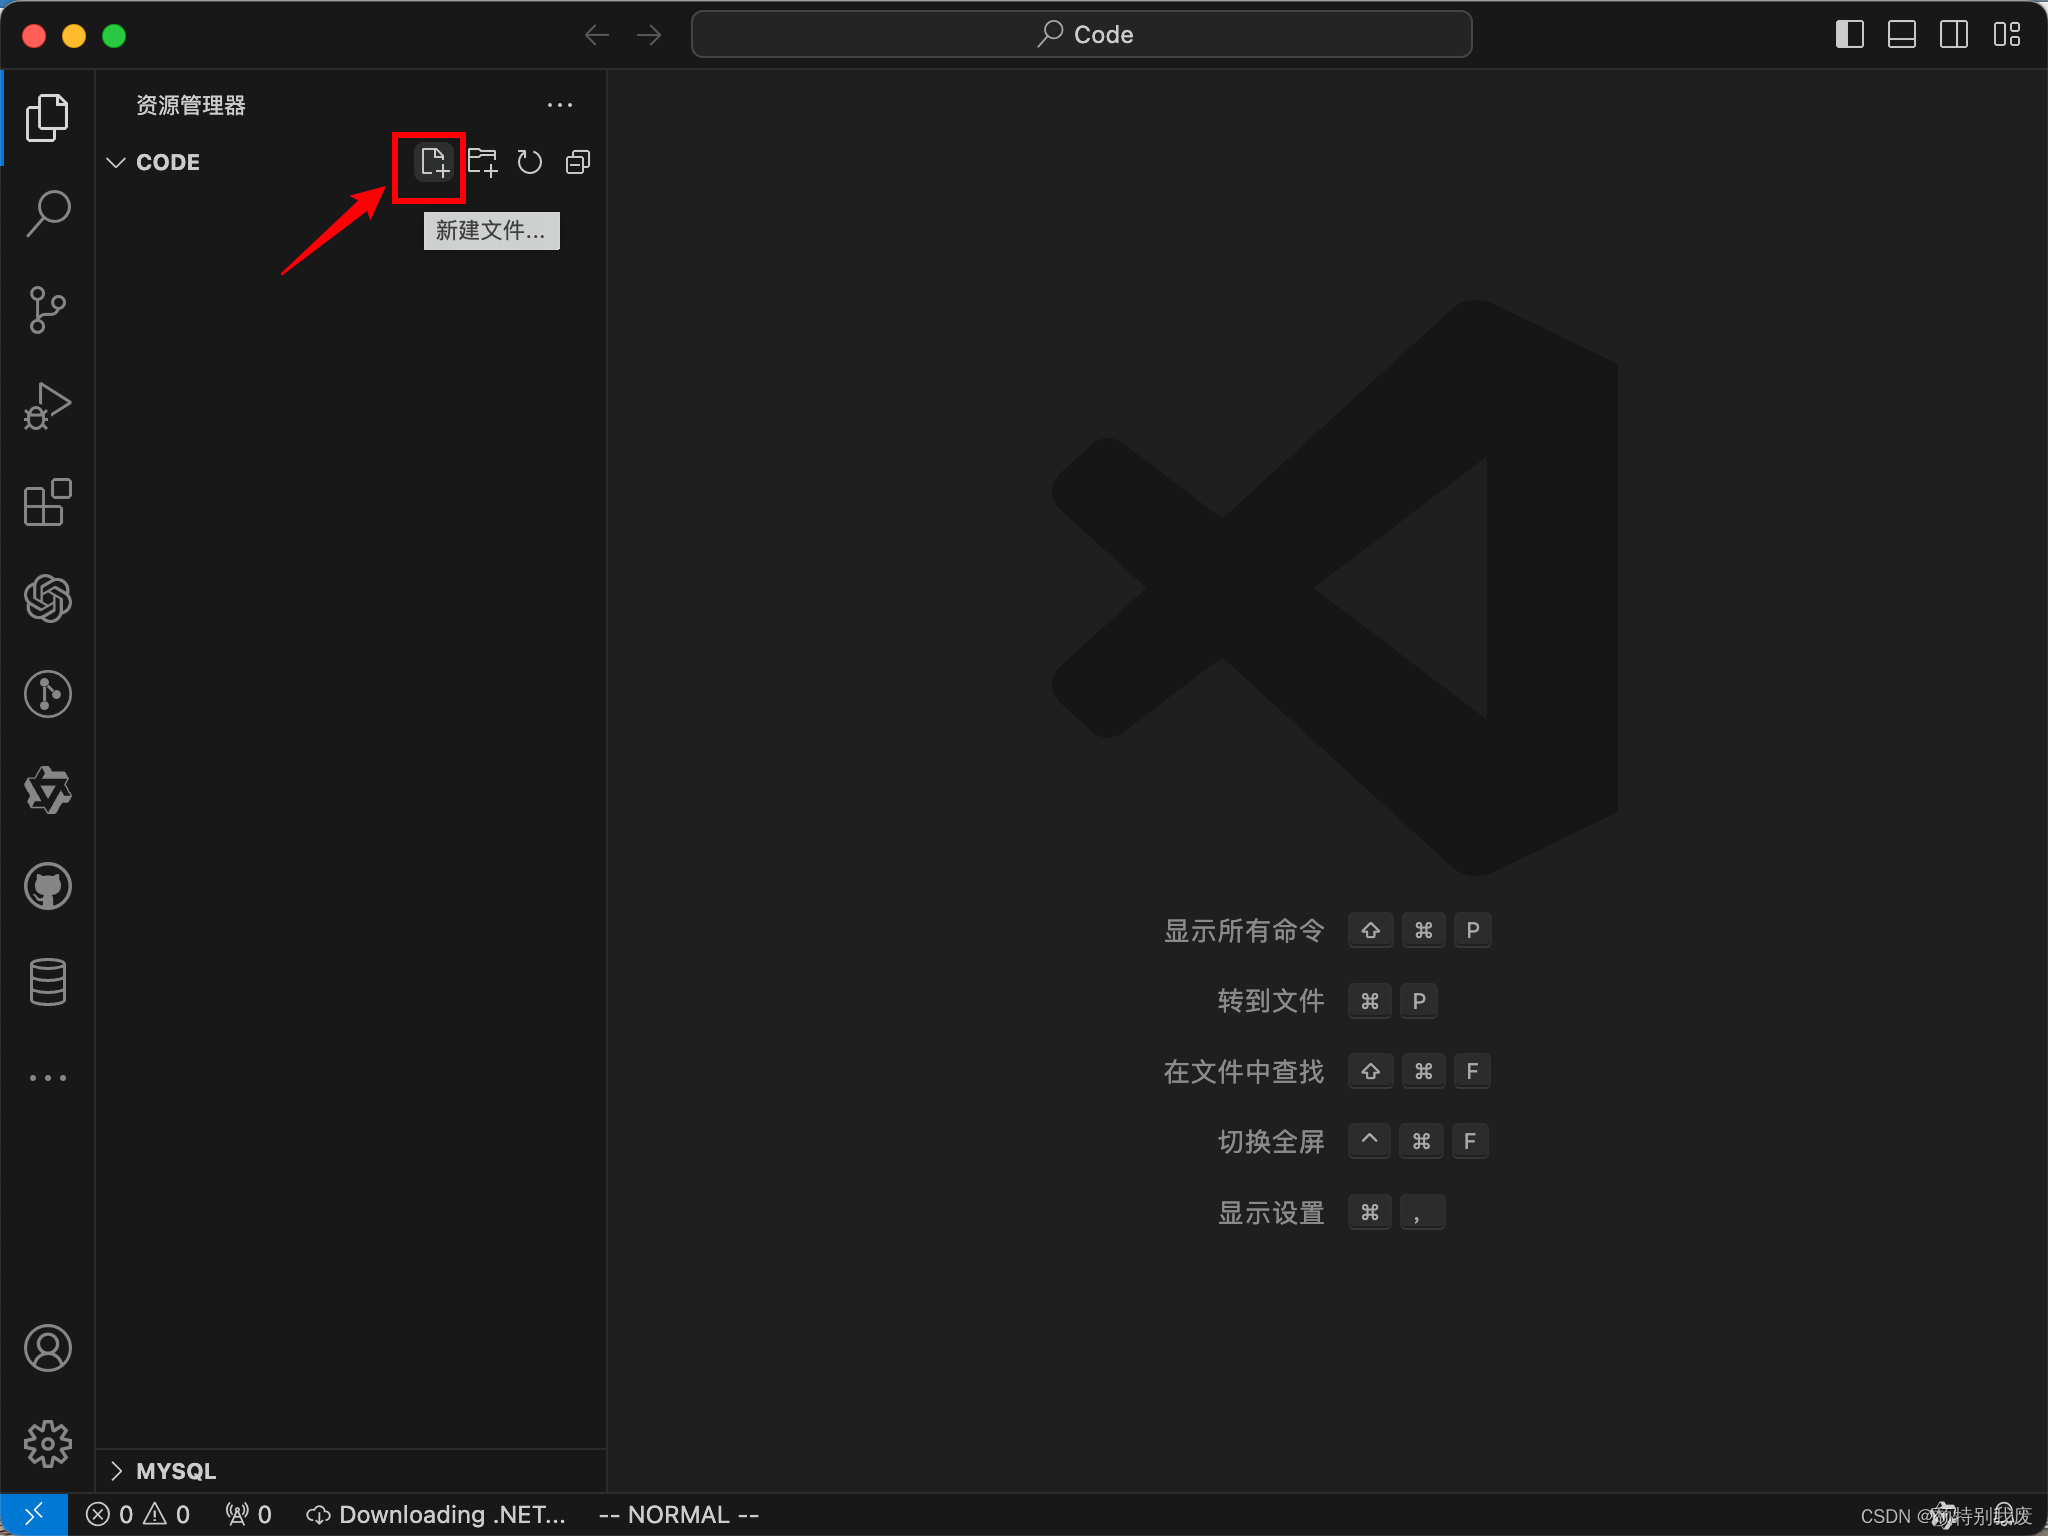Screen dimensions: 2048x1536
Task: Collapse all folders in Explorer
Action: pyautogui.click(x=578, y=162)
